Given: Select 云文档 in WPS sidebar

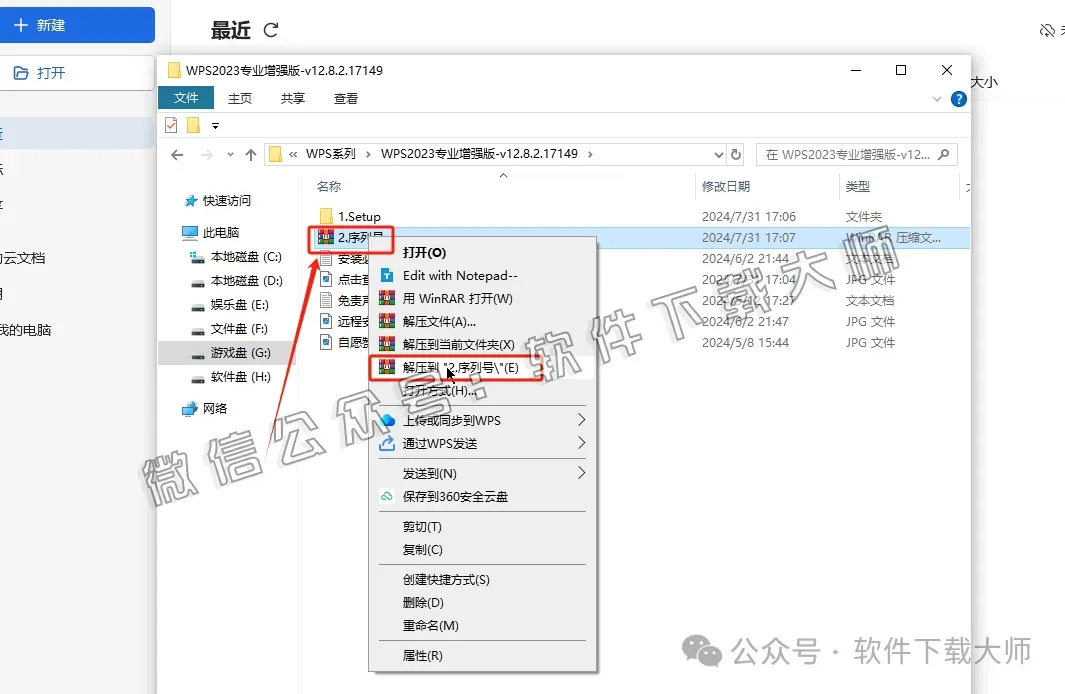Looking at the screenshot, I should tap(23, 258).
